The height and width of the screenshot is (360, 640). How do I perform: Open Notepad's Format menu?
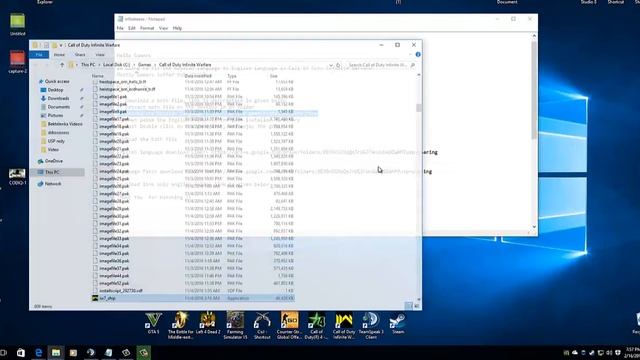[147, 28]
